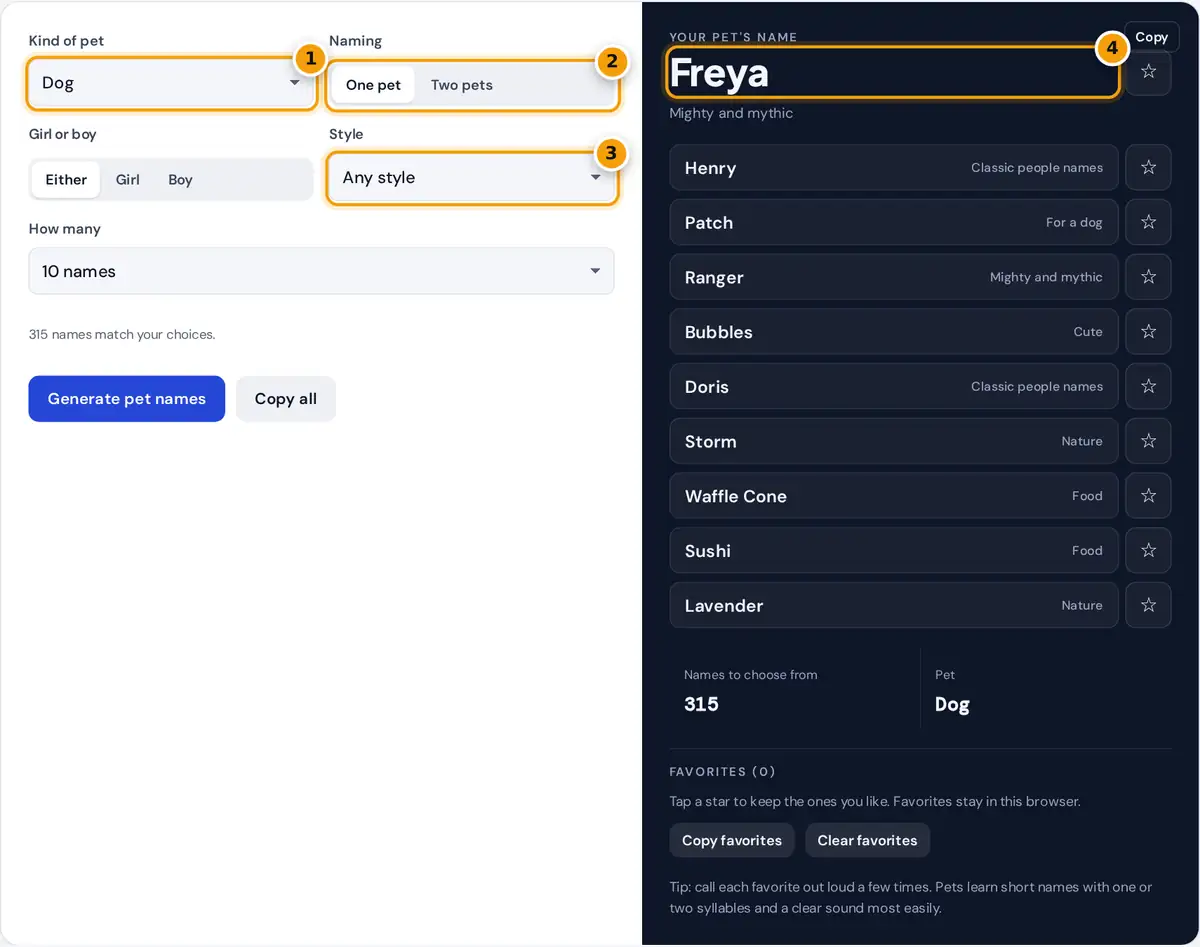Add Lavender to favorites via star
This screenshot has width=1200, height=947.
[x=1148, y=605]
